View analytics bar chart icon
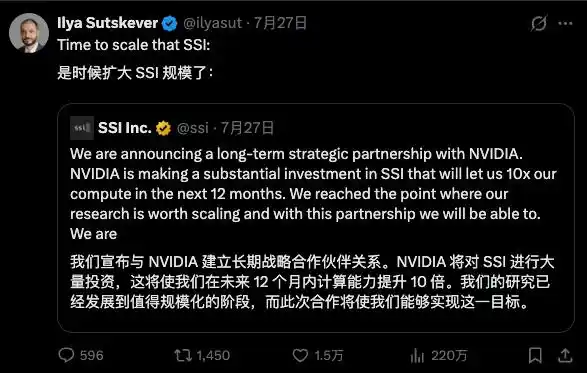This screenshot has height=373, width=587. (417, 355)
